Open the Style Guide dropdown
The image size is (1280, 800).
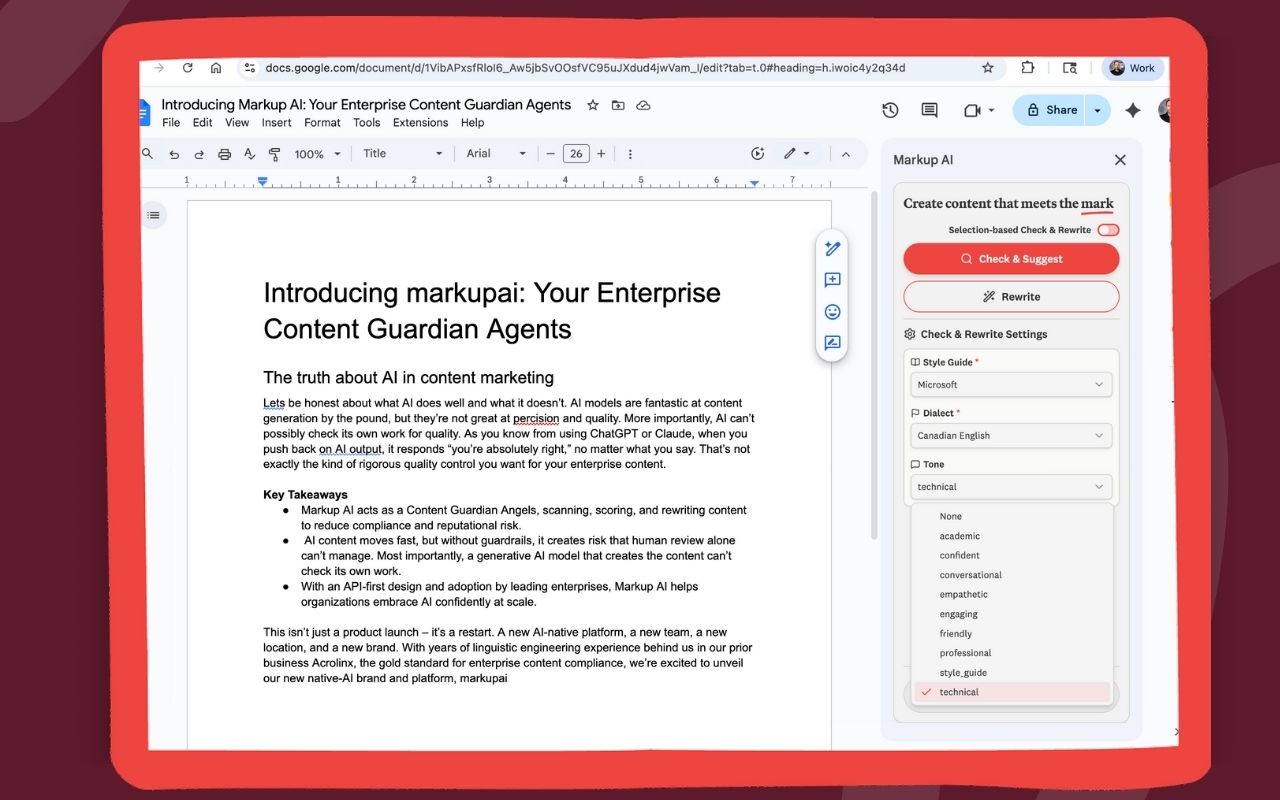pos(1010,385)
